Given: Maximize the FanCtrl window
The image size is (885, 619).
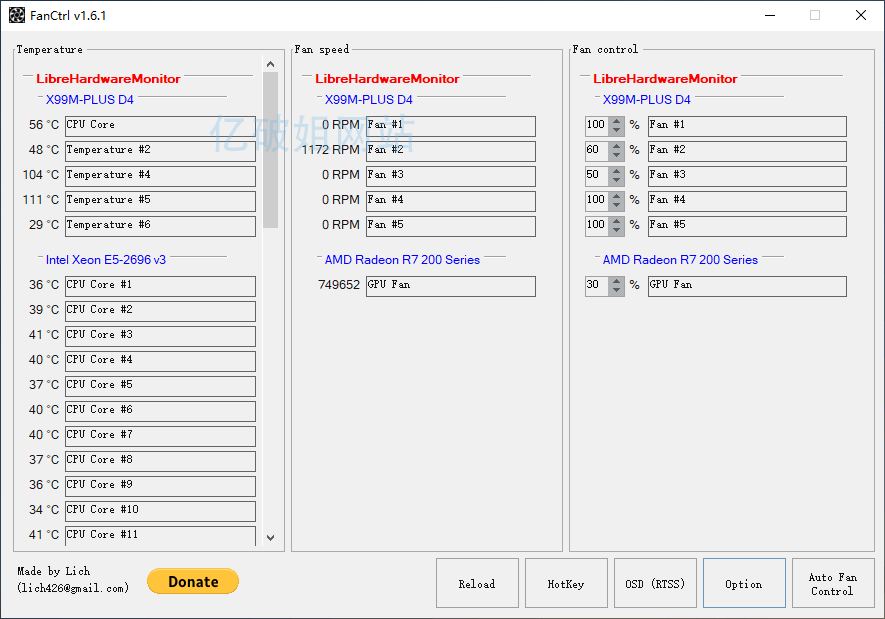Looking at the screenshot, I should coord(815,15).
